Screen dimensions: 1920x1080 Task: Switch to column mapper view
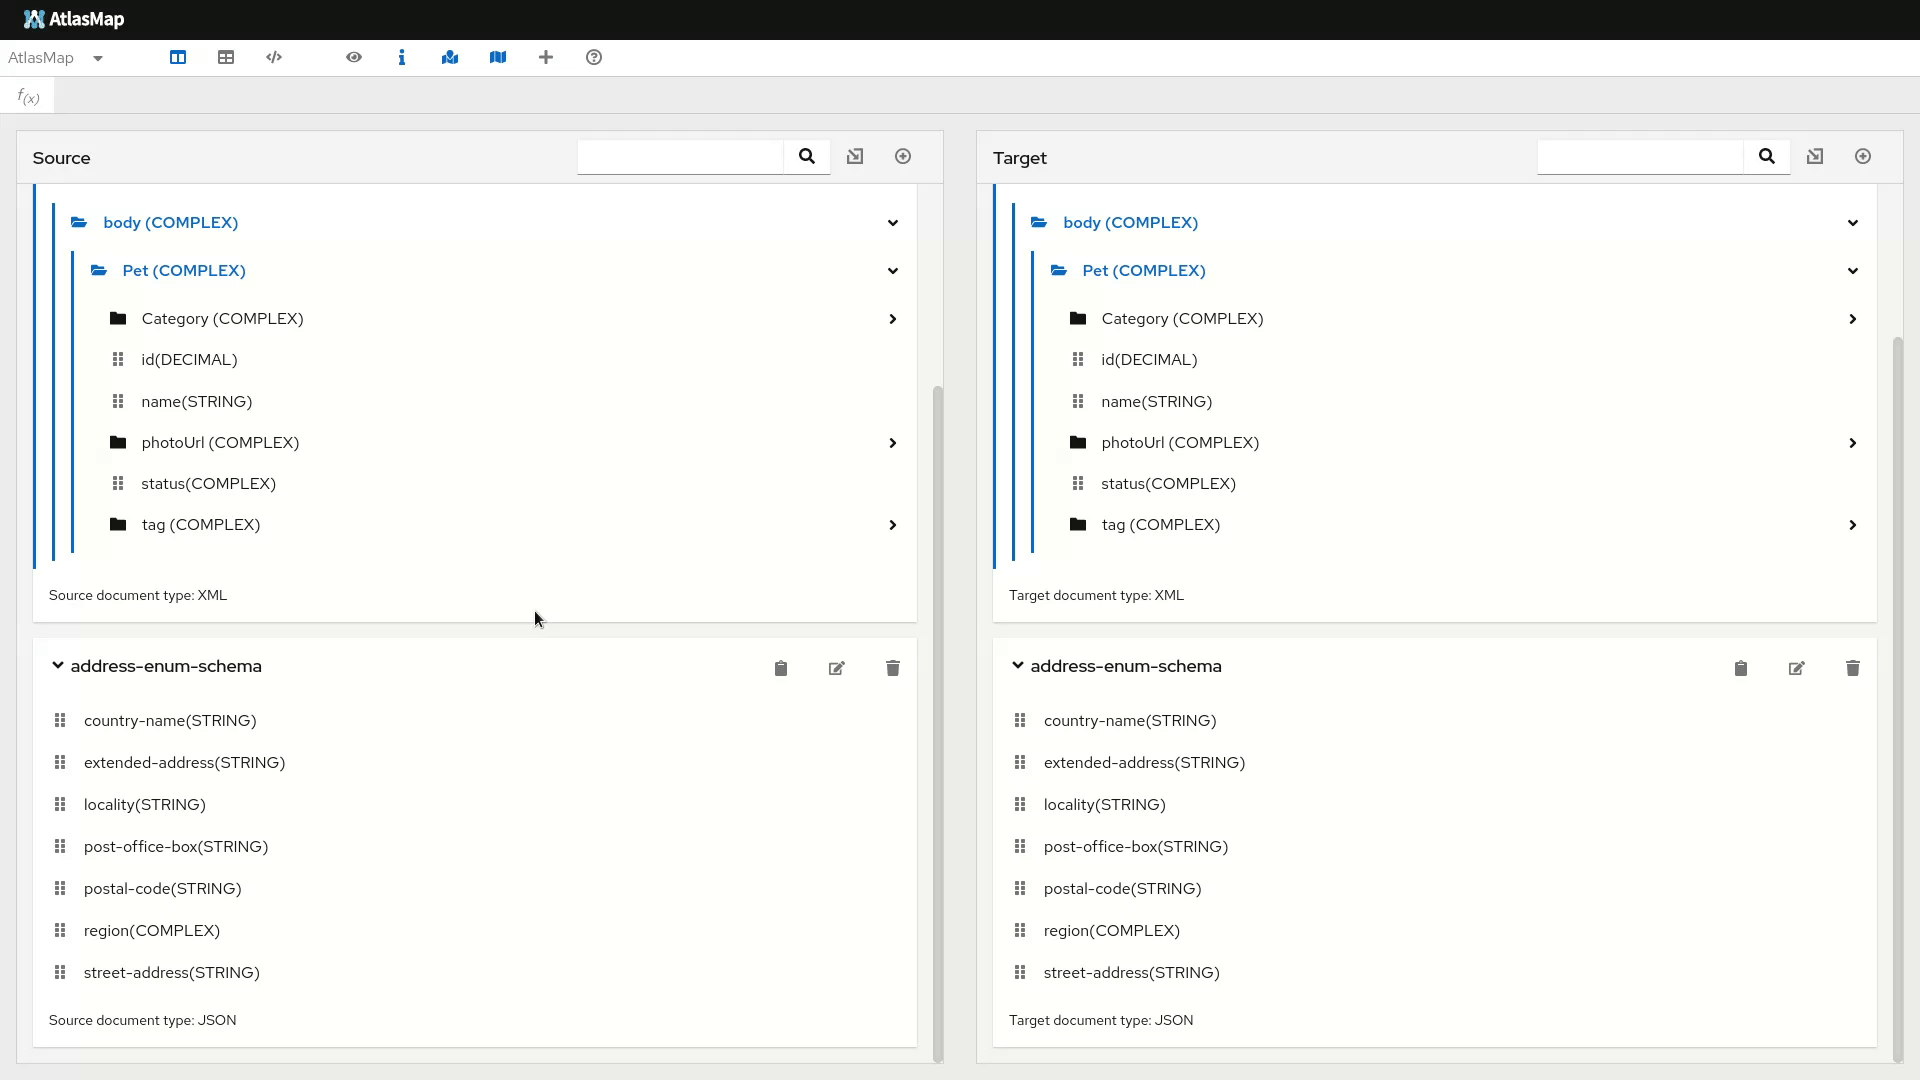178,58
